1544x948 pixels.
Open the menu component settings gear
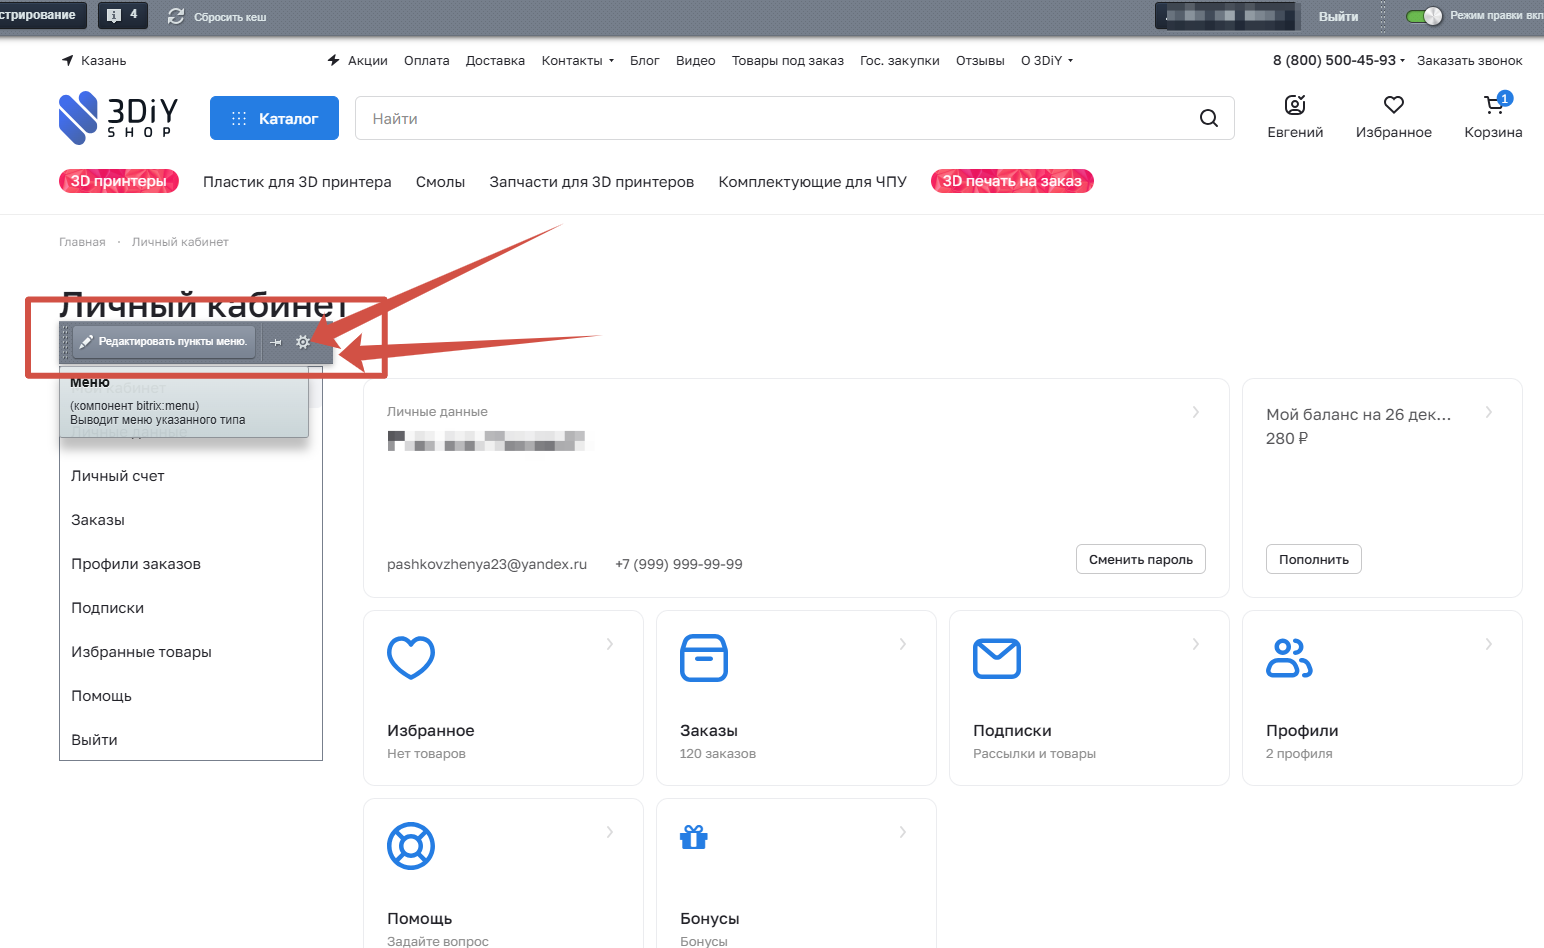pos(303,342)
